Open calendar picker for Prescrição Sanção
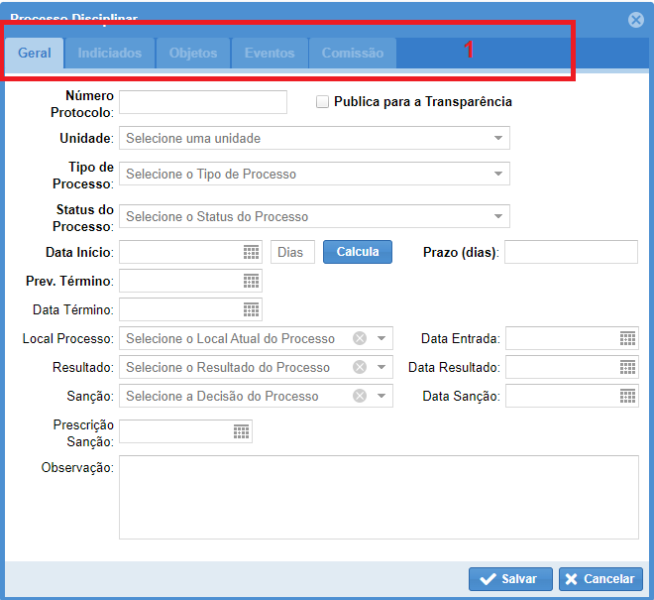Image resolution: width=654 pixels, height=600 pixels. pyautogui.click(x=241, y=431)
